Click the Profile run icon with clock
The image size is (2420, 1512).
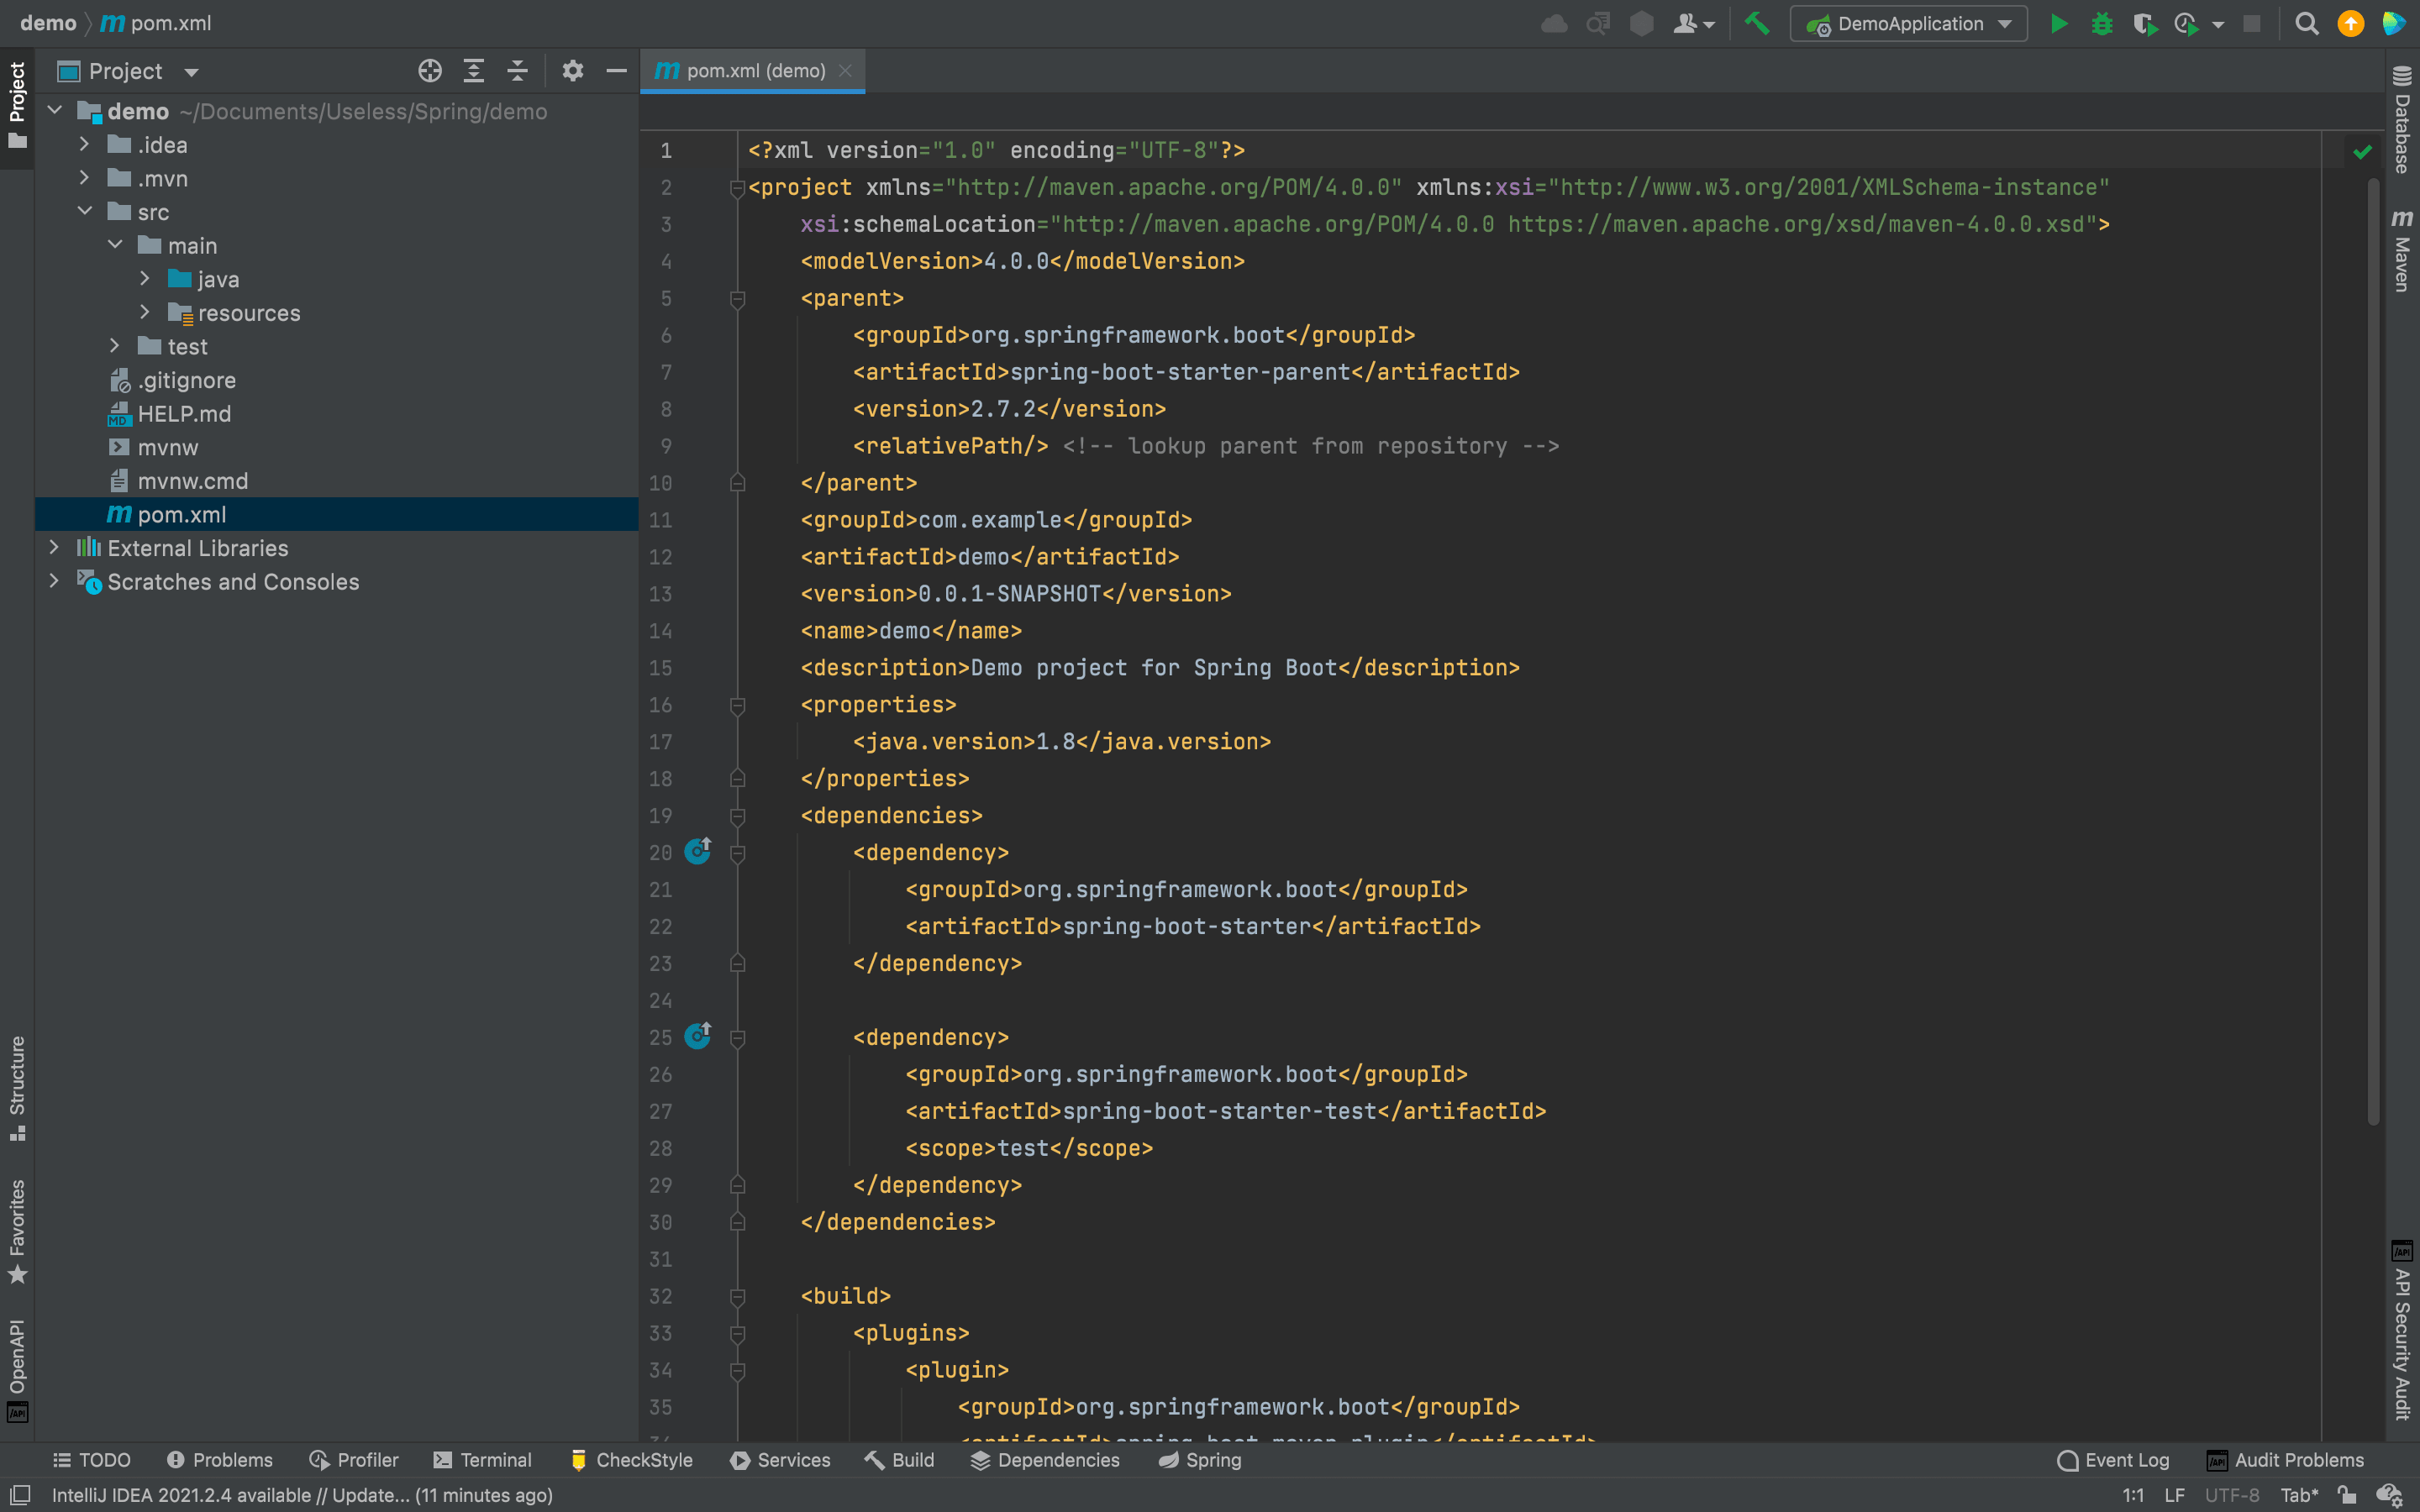[x=2187, y=23]
